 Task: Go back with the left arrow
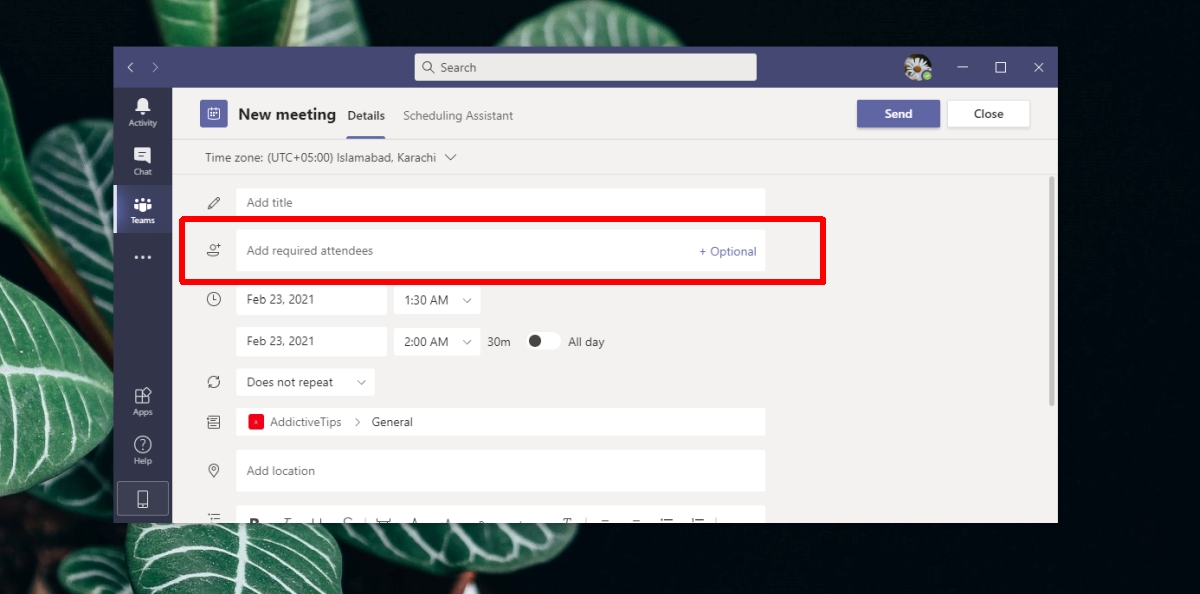coord(131,67)
